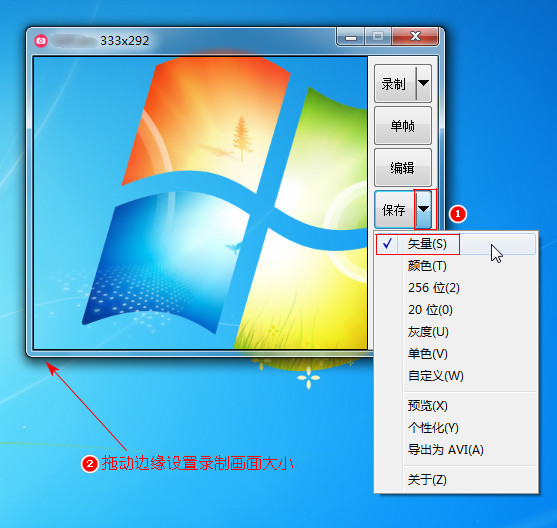
Task: Click the disabled maximize button
Action: point(378,37)
